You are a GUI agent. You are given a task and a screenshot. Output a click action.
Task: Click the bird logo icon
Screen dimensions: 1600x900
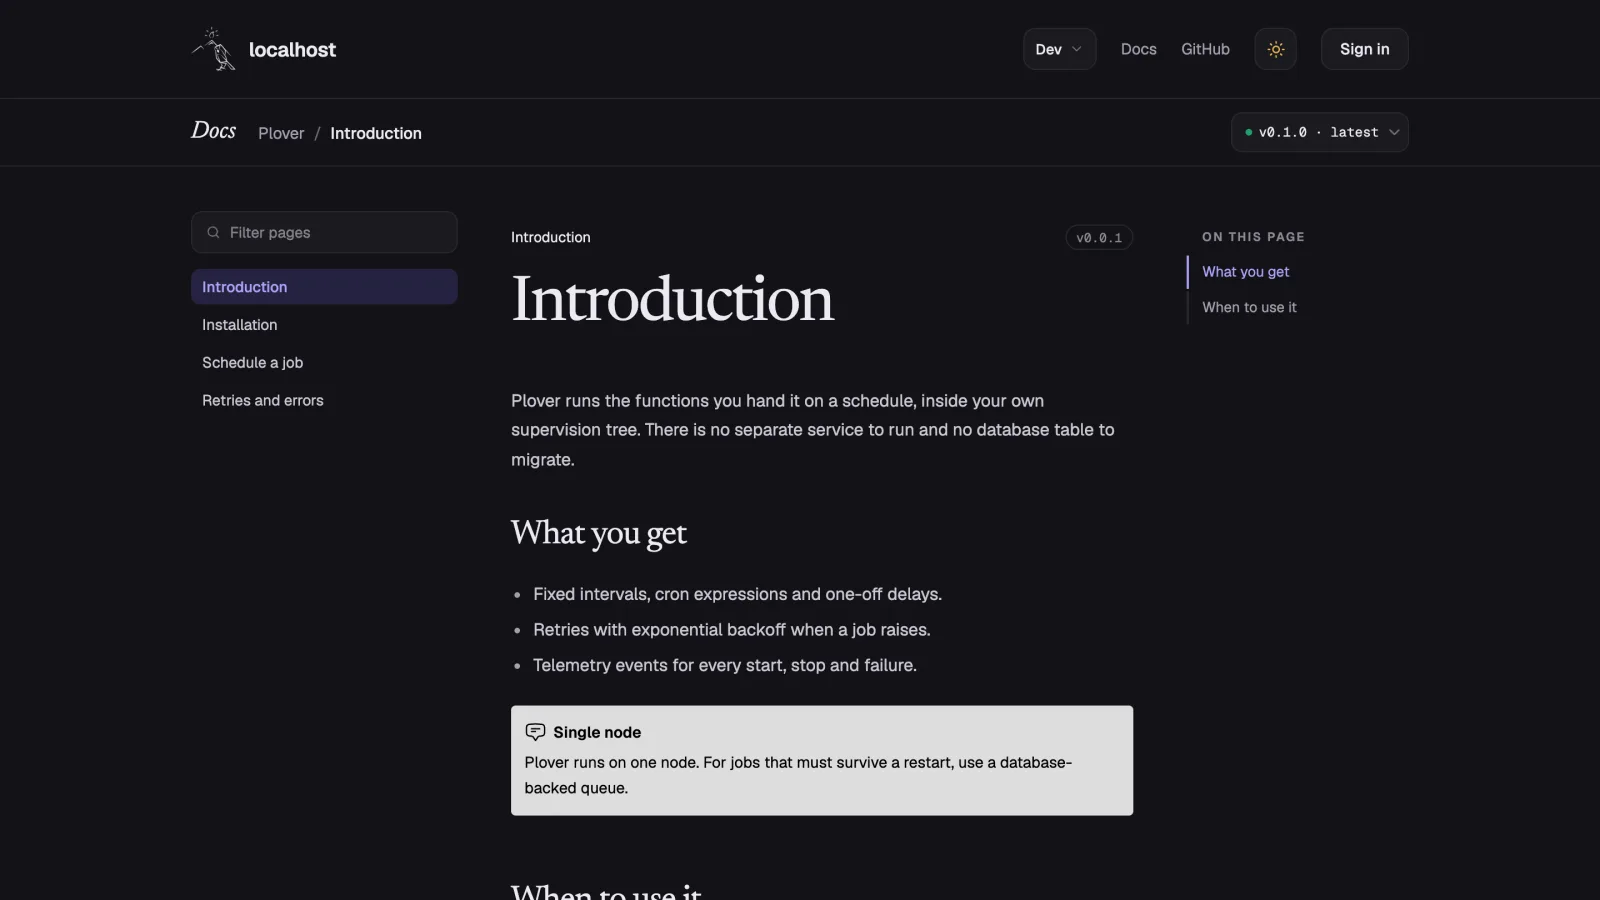click(x=214, y=49)
